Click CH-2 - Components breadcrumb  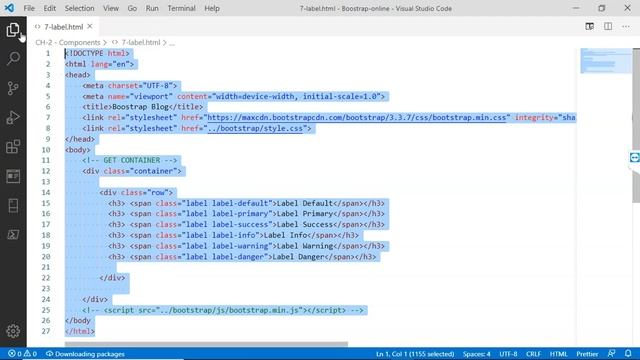tap(68, 42)
